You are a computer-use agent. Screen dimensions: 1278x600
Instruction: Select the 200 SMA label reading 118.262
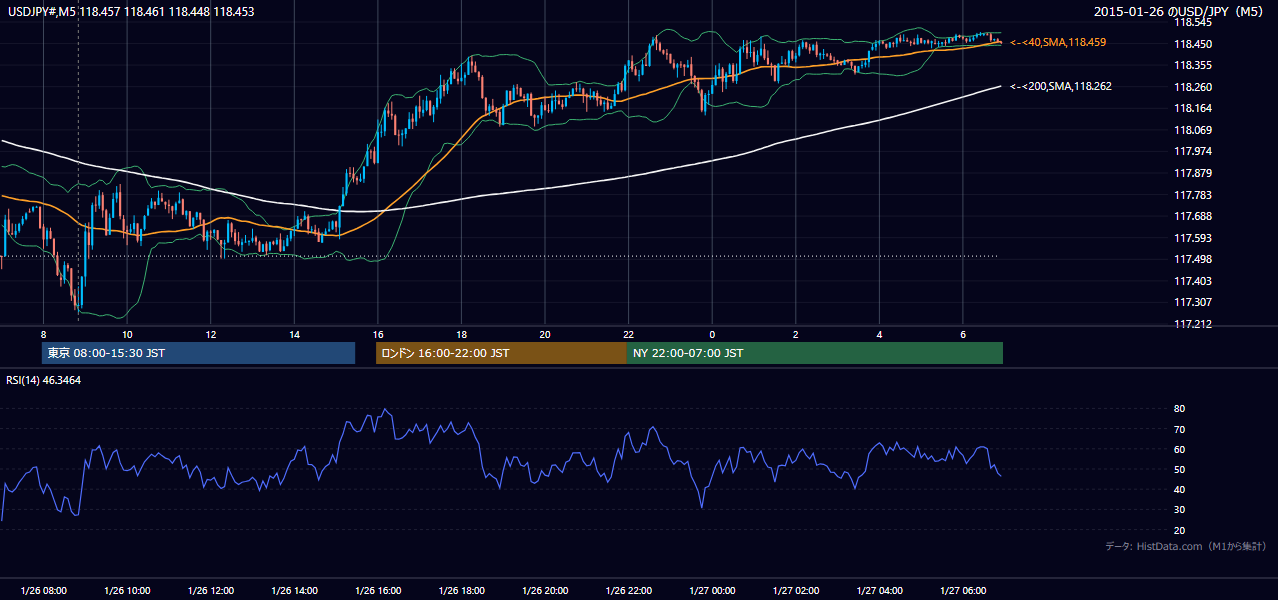[x=1060, y=86]
